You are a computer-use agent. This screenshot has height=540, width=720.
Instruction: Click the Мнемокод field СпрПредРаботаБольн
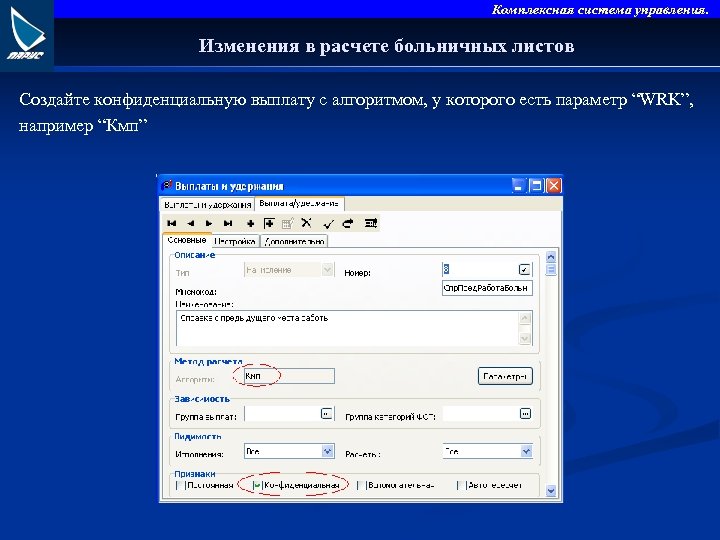487,288
